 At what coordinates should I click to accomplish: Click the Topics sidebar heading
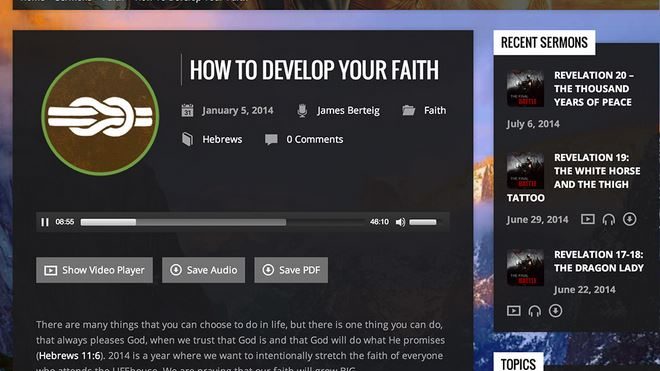coord(518,364)
